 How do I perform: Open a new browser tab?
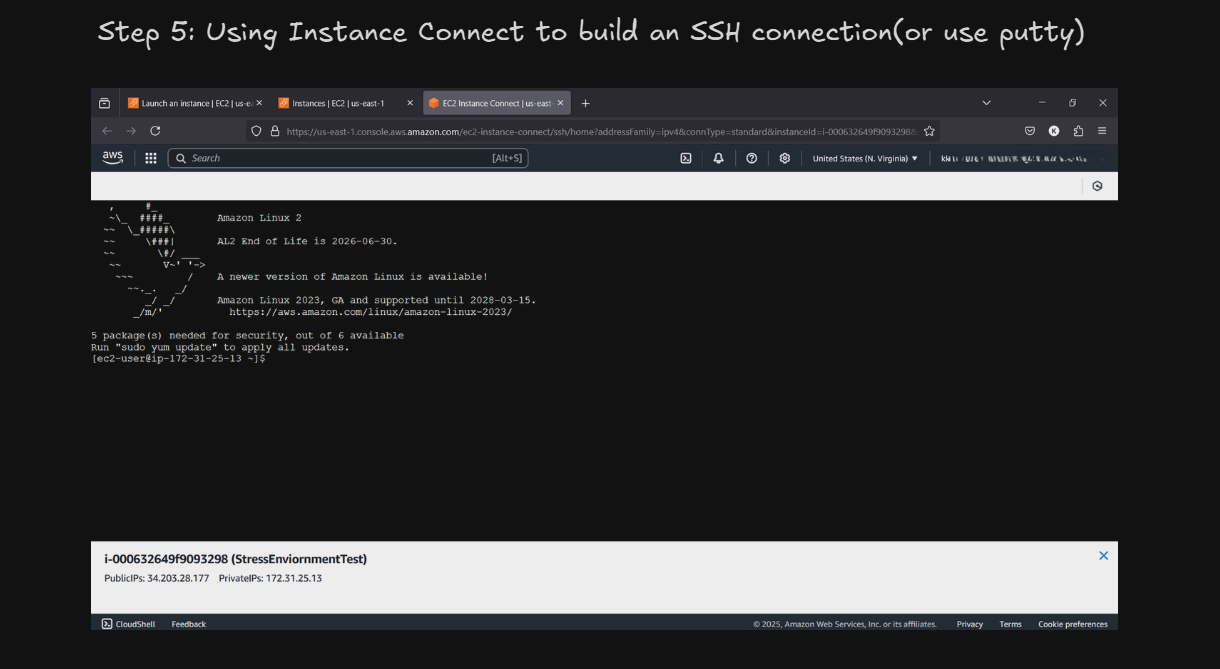(x=586, y=103)
